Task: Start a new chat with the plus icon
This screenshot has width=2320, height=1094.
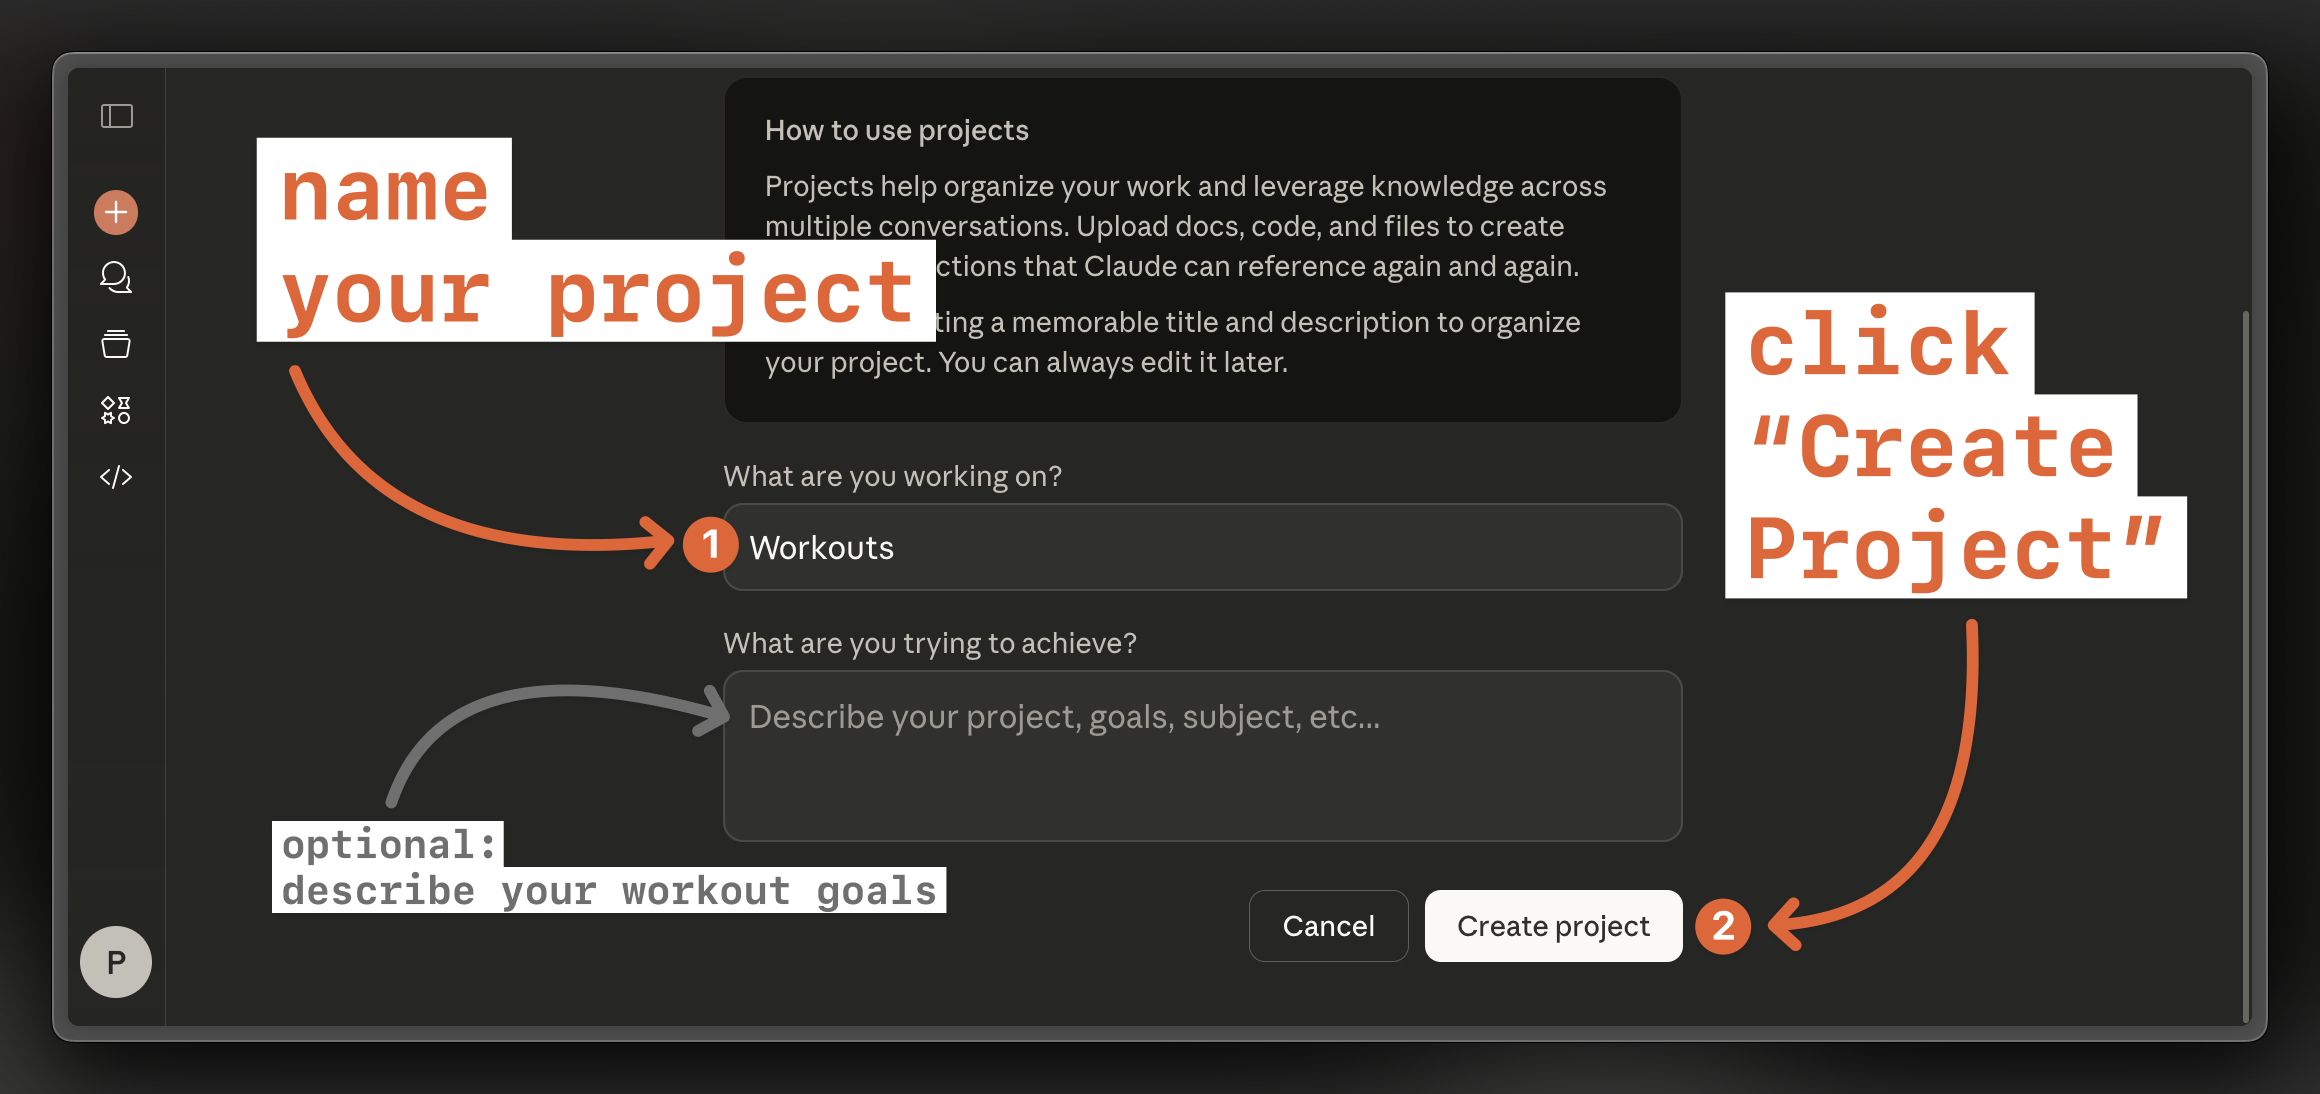Action: point(115,211)
